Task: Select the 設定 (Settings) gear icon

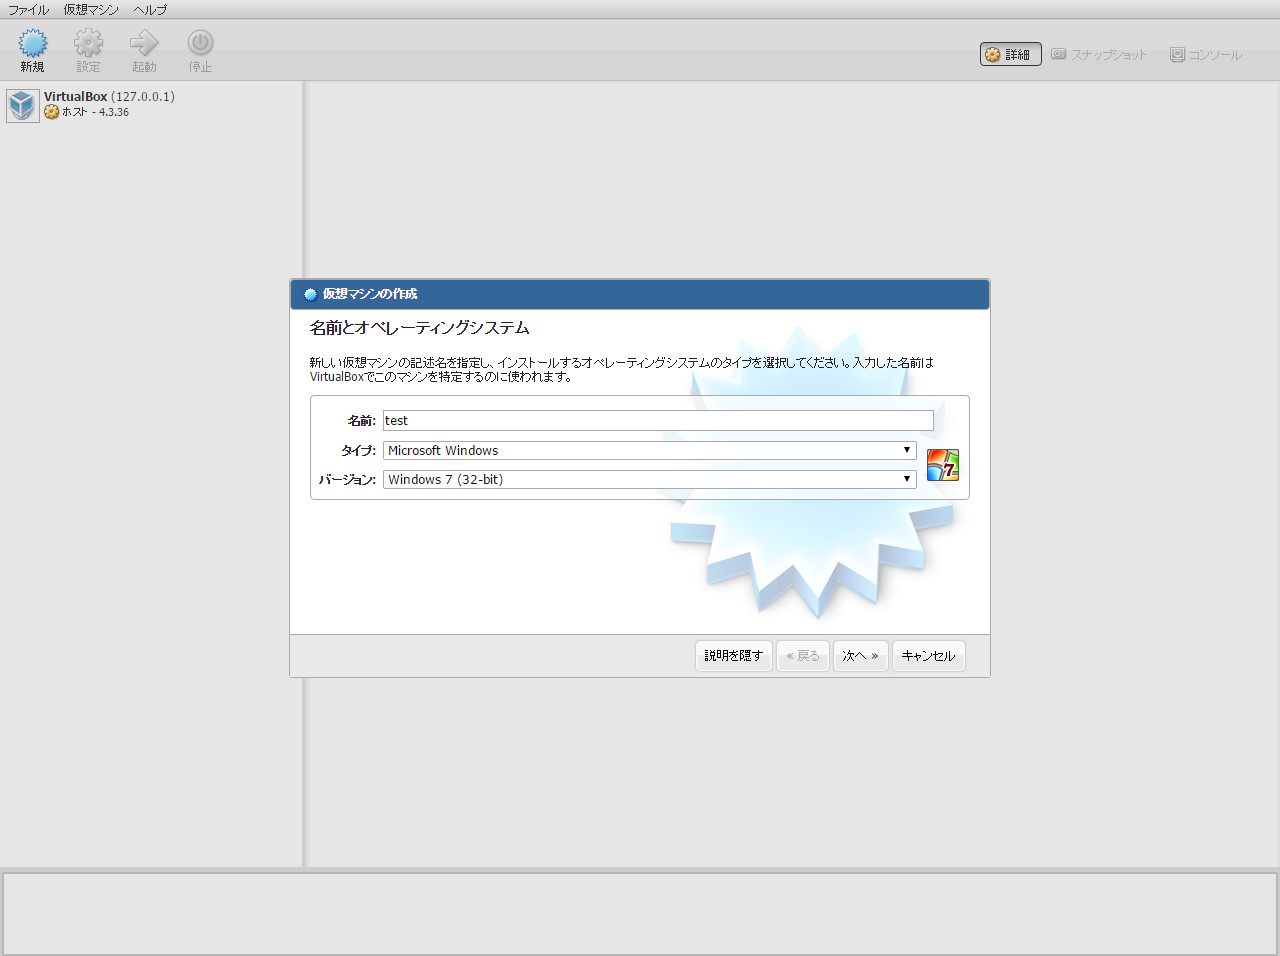Action: (88, 47)
